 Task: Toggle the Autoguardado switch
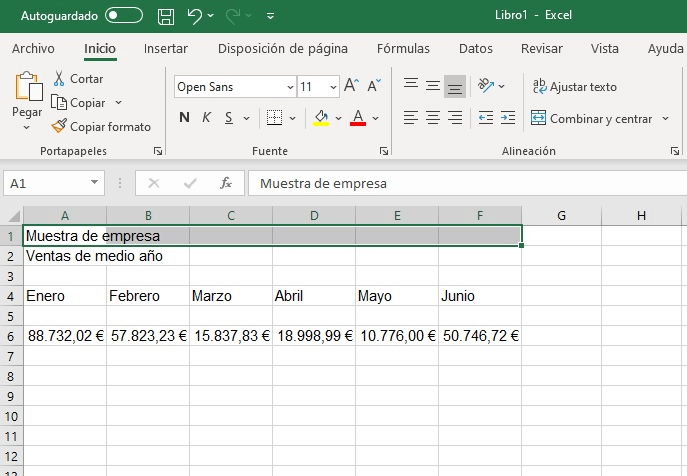[124, 16]
